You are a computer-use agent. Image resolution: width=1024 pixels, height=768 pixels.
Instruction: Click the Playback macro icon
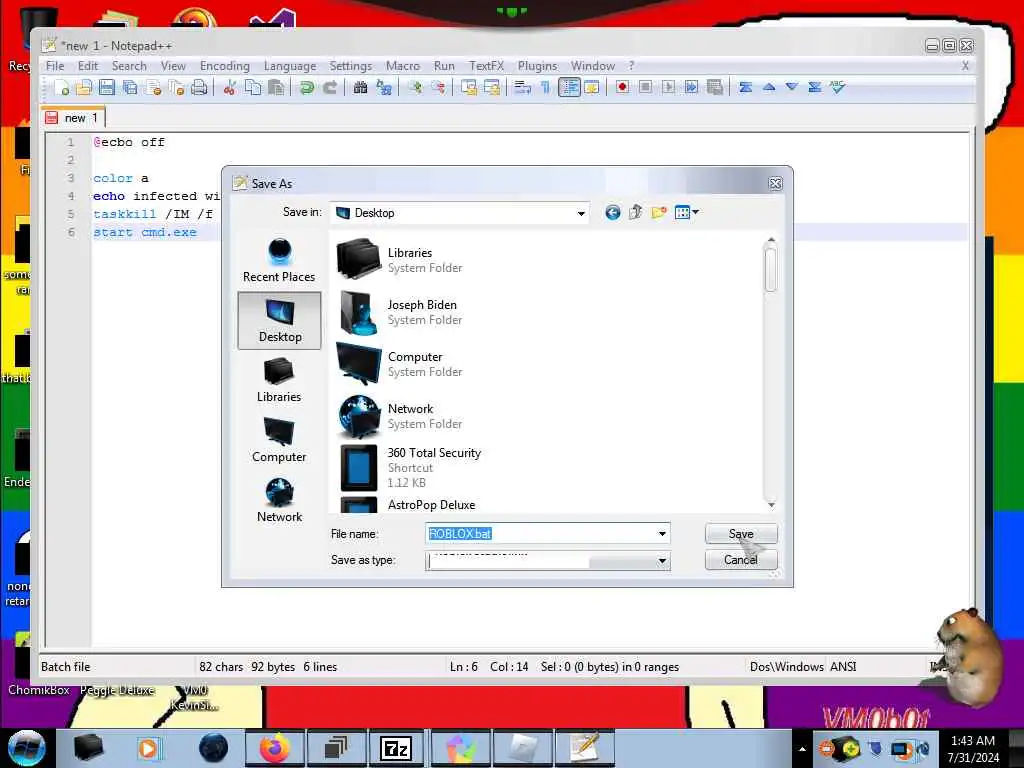pos(668,88)
